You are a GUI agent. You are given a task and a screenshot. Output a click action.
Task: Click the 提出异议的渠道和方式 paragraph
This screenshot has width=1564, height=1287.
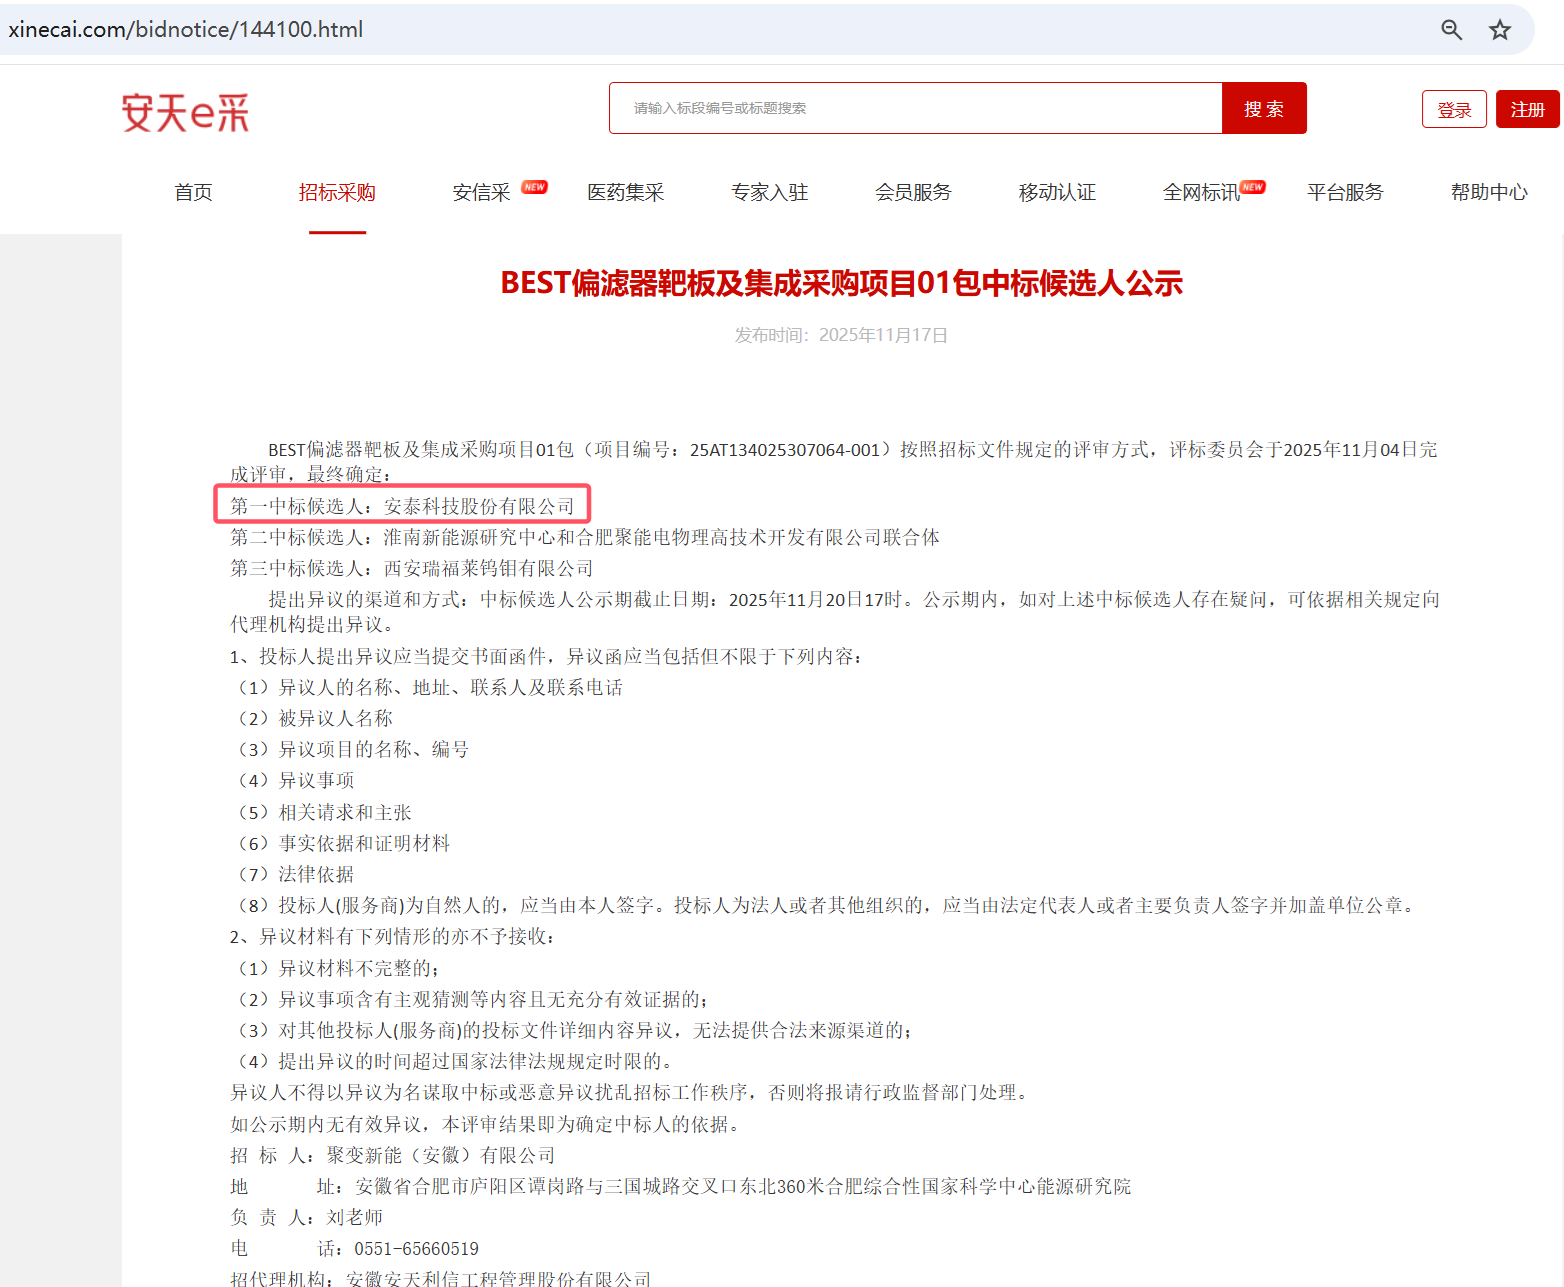[835, 611]
